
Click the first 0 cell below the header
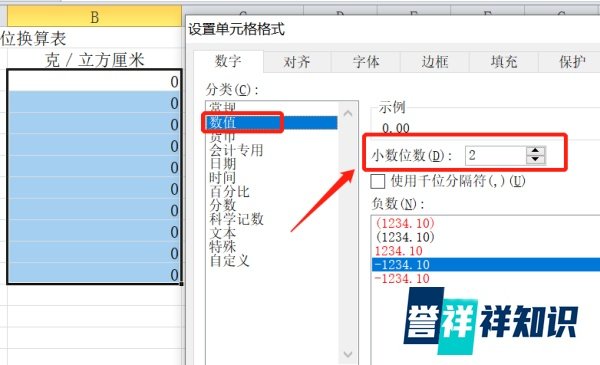pyautogui.click(x=94, y=81)
